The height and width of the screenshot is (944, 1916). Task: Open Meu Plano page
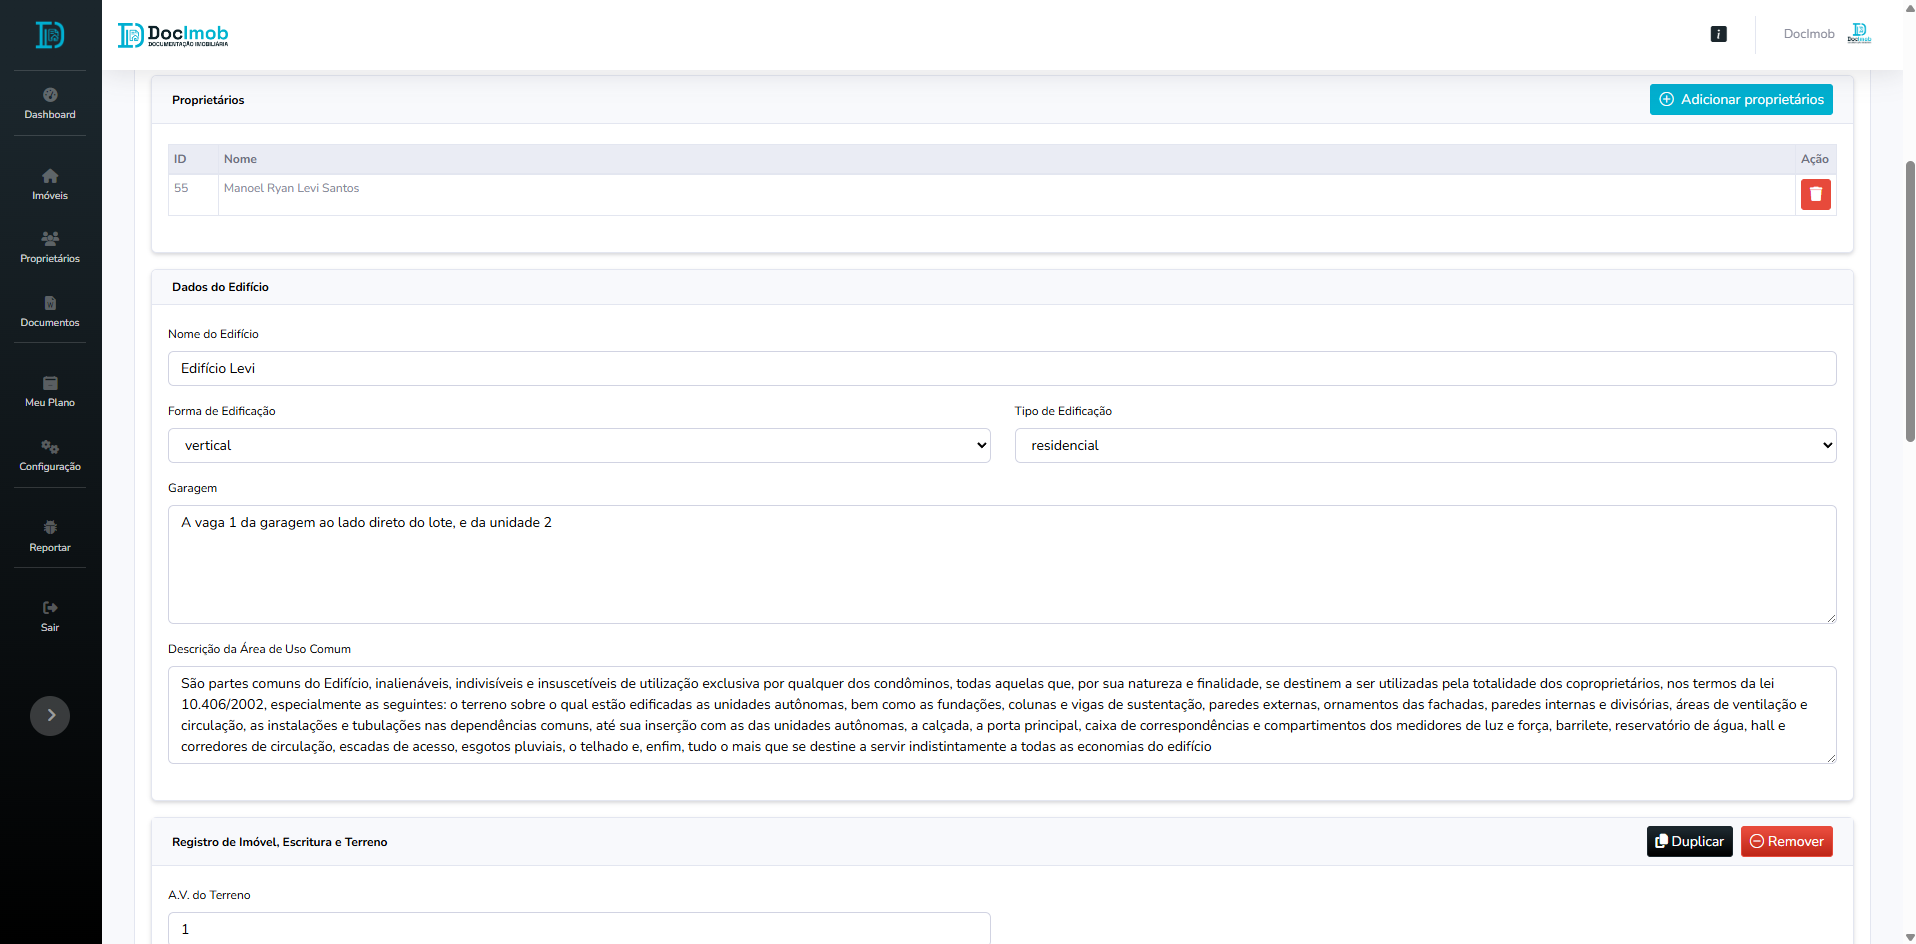point(50,383)
